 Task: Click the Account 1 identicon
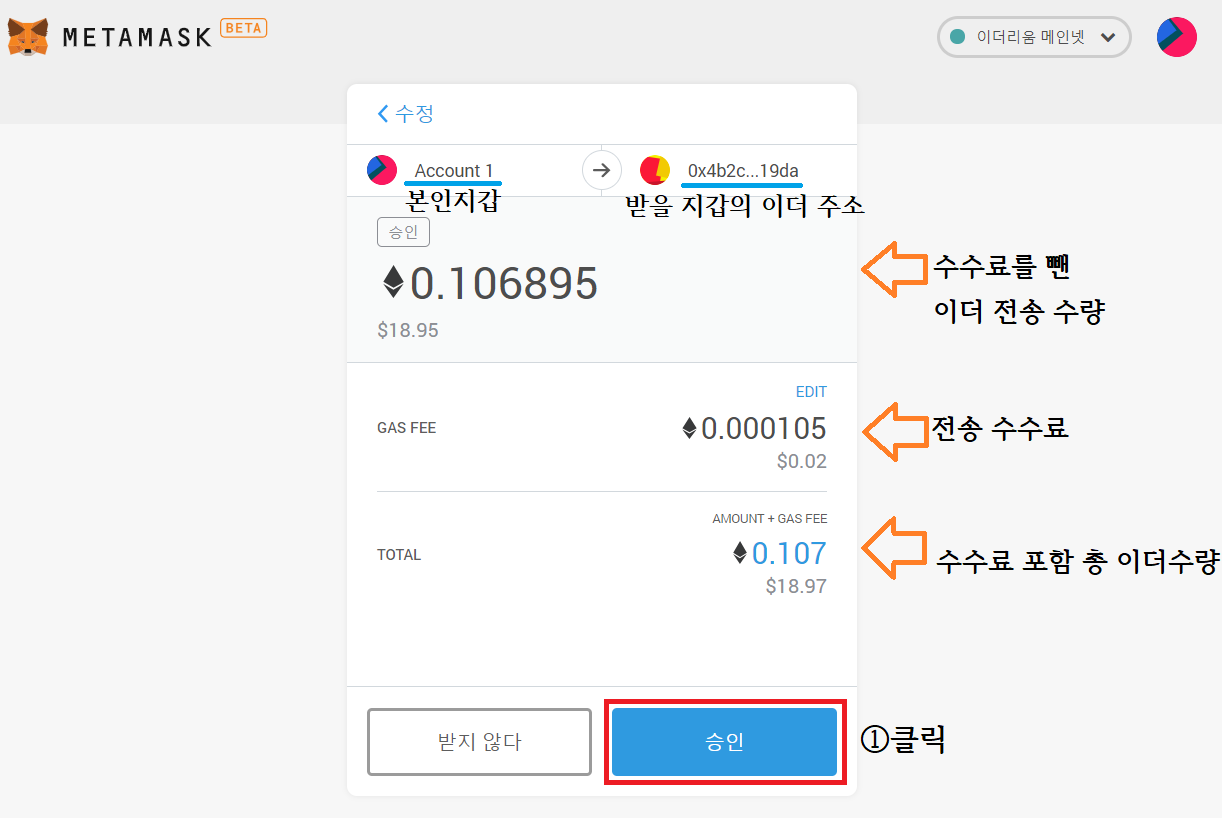click(x=382, y=170)
